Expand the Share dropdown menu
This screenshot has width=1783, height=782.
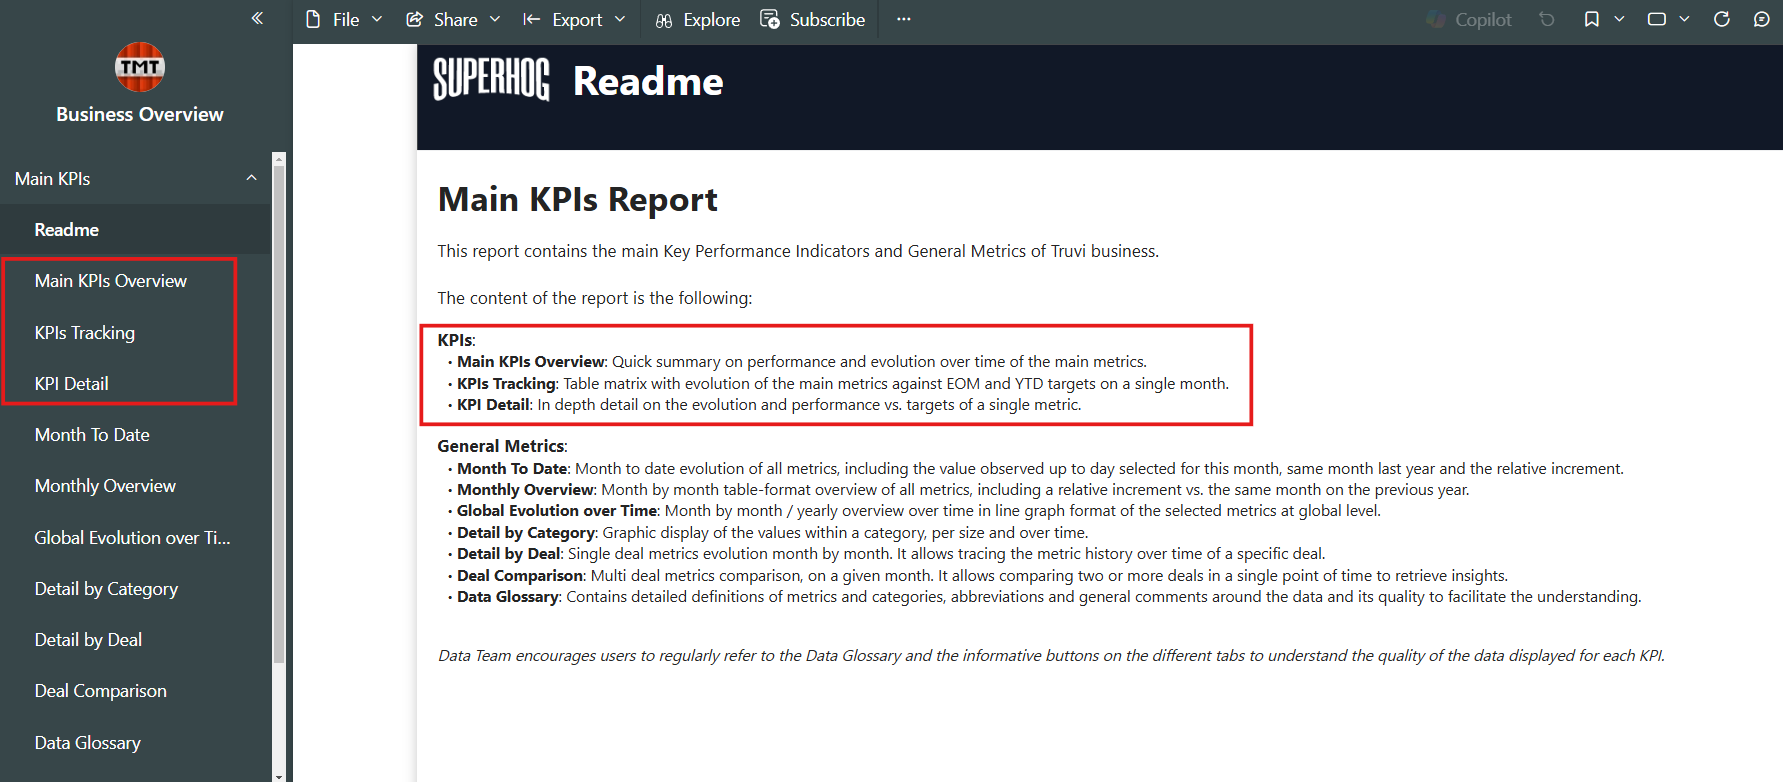click(453, 19)
